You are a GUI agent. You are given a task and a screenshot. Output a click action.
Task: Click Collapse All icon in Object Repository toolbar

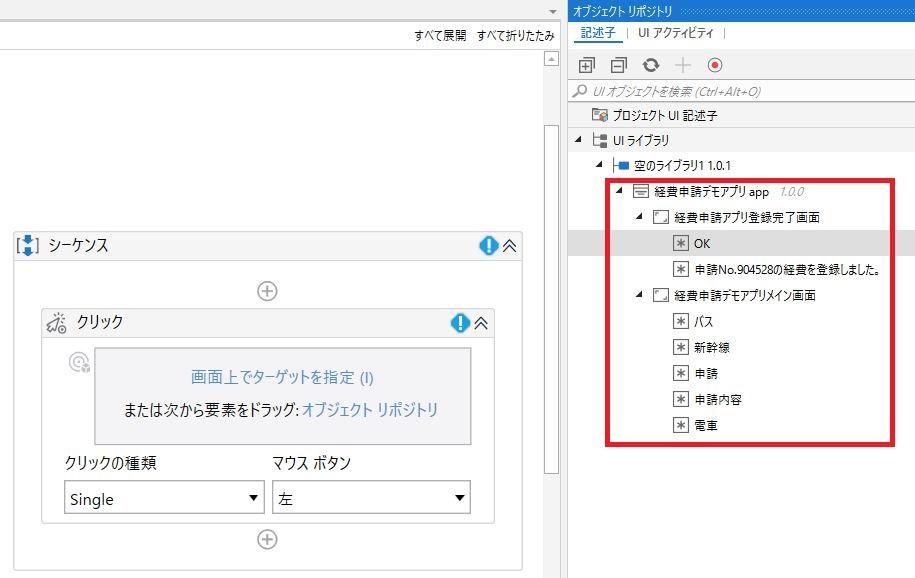tap(619, 65)
